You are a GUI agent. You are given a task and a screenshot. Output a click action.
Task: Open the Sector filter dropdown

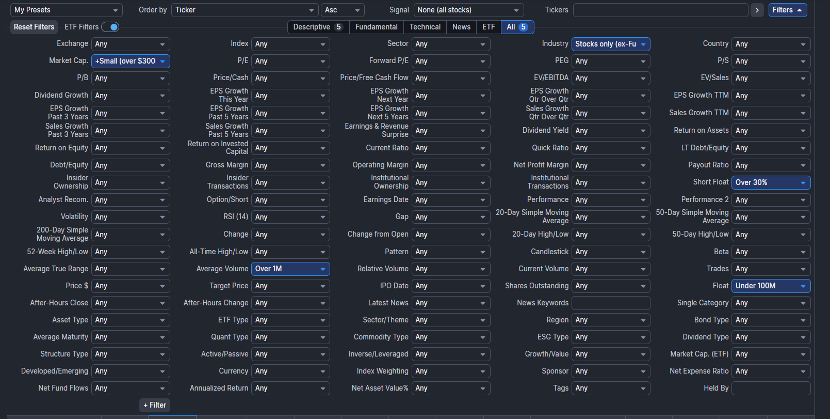[x=451, y=44]
